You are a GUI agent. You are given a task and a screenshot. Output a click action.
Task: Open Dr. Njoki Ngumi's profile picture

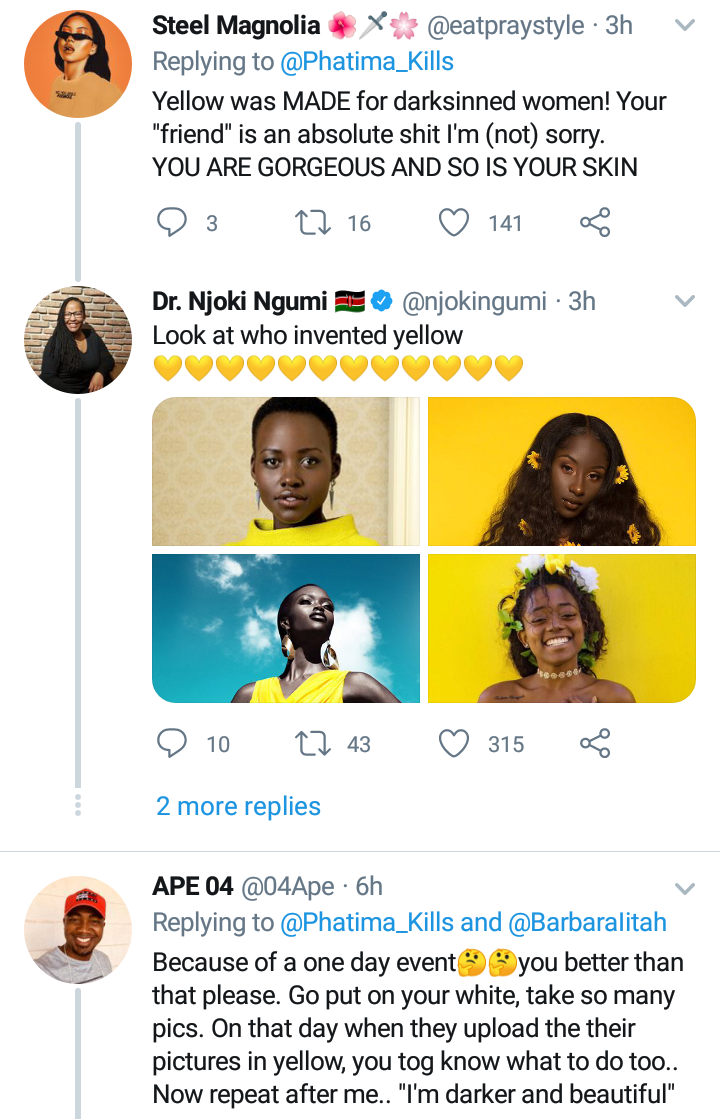(78, 339)
